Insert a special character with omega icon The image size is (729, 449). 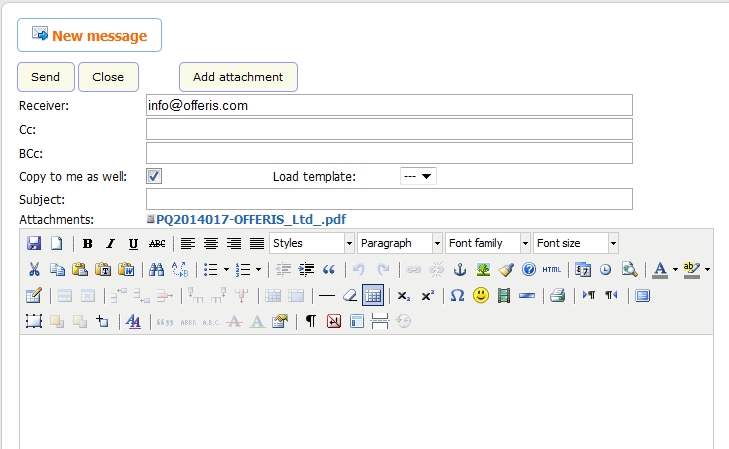(457, 295)
